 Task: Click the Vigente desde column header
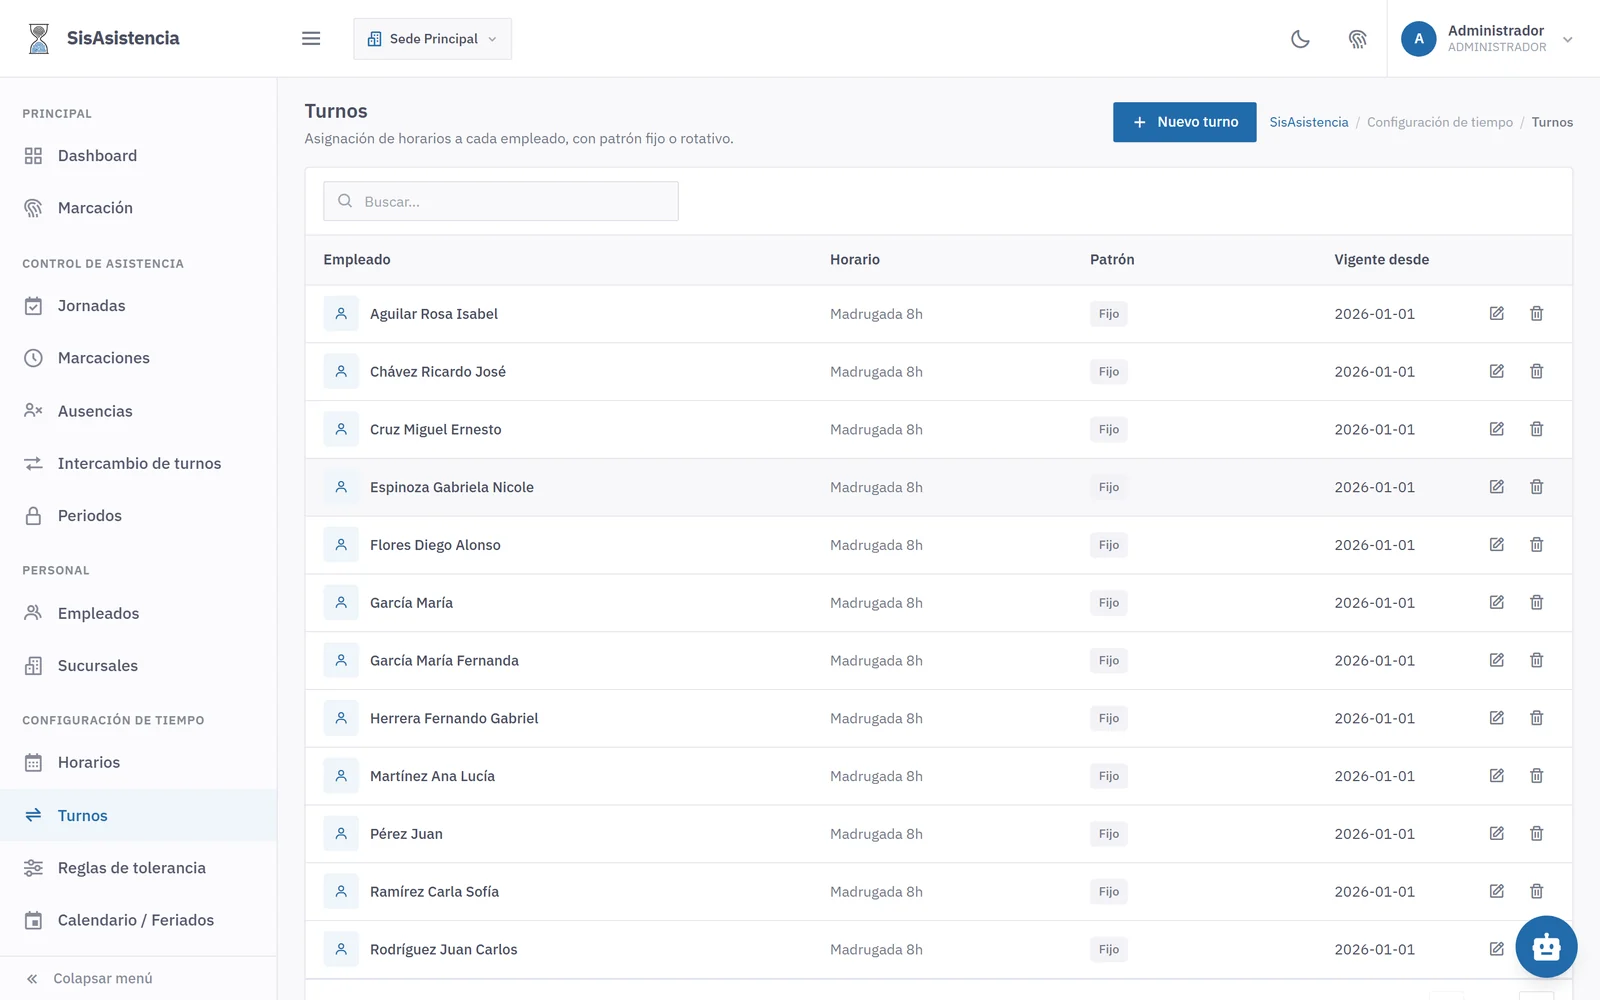tap(1381, 260)
